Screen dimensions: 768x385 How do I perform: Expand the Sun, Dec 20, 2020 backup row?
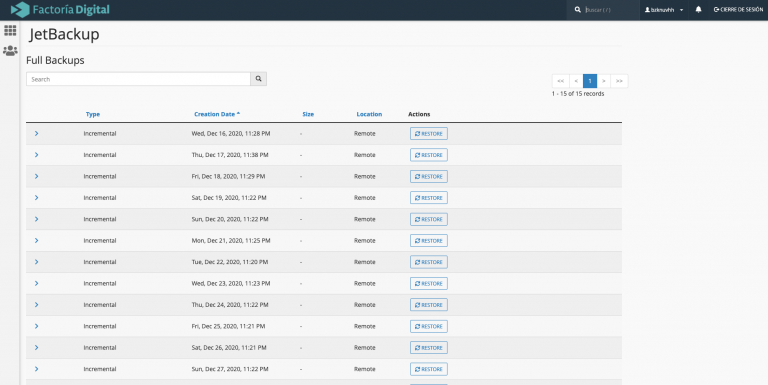pos(37,219)
